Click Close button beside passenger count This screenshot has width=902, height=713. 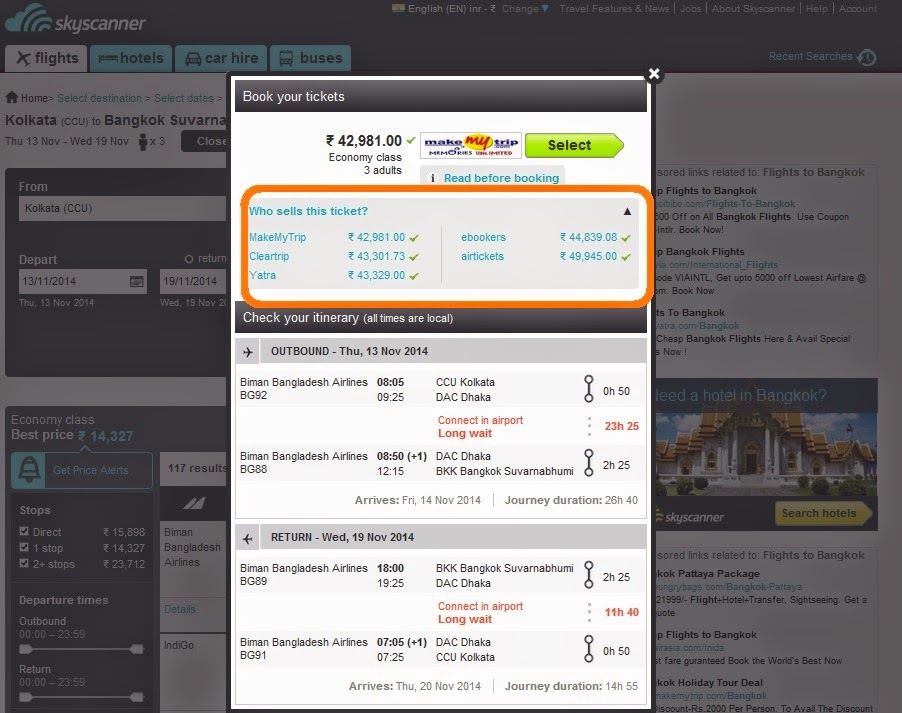click(x=204, y=141)
